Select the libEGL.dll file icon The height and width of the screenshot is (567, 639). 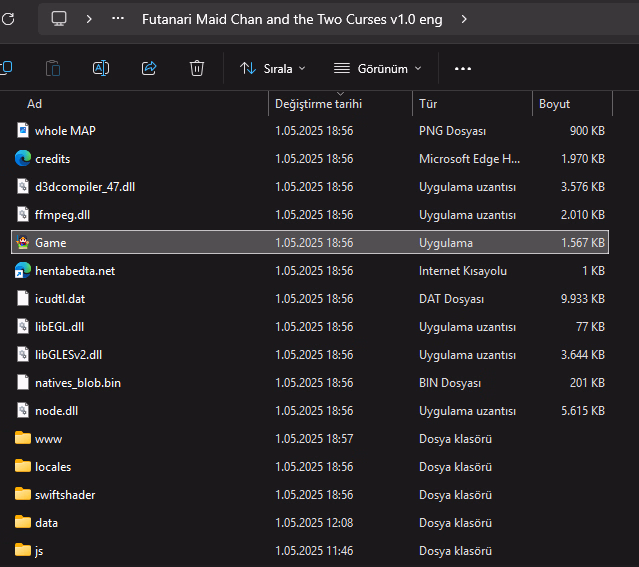(x=23, y=327)
